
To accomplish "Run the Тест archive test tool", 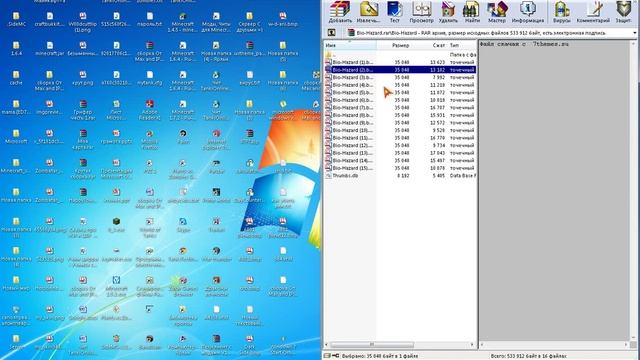I will click(x=394, y=11).
